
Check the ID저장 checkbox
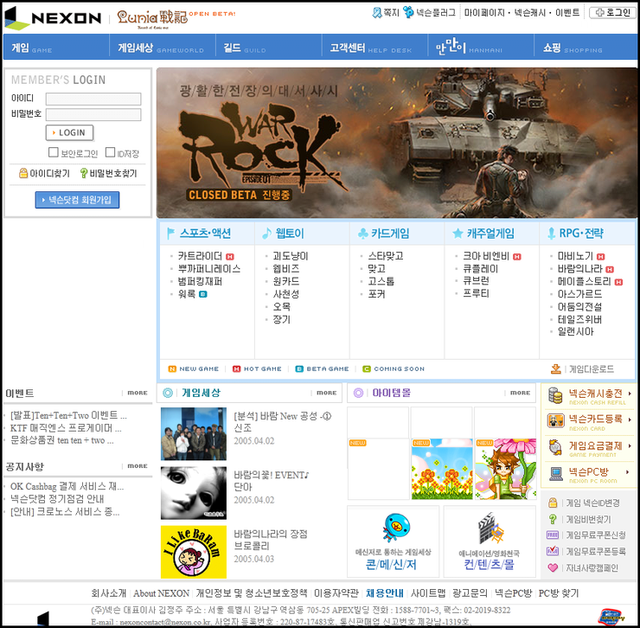pyautogui.click(x=109, y=153)
